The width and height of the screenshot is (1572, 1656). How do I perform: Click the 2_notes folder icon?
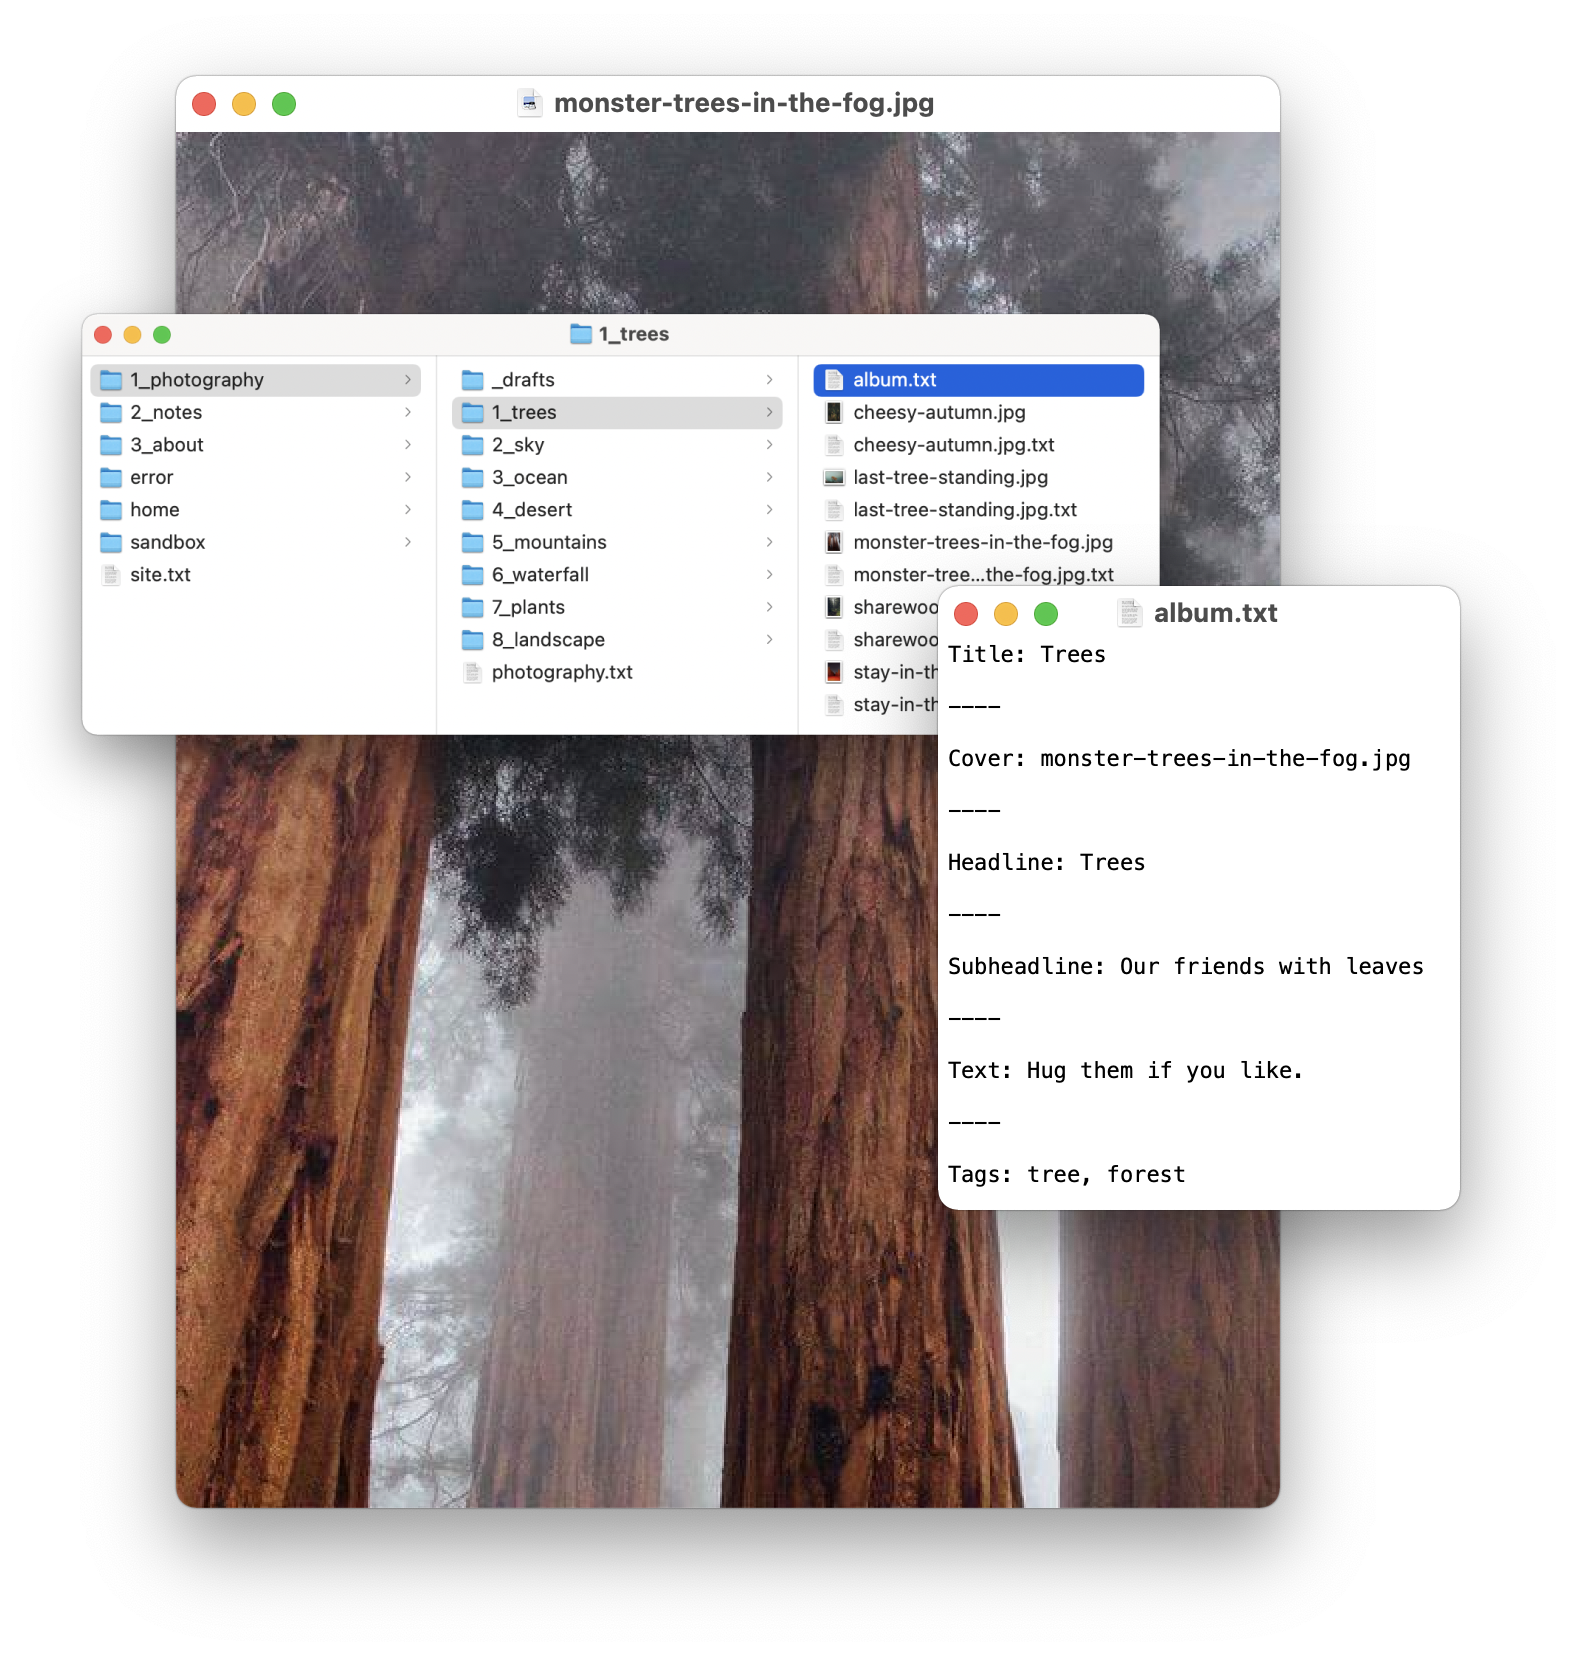[x=111, y=412]
